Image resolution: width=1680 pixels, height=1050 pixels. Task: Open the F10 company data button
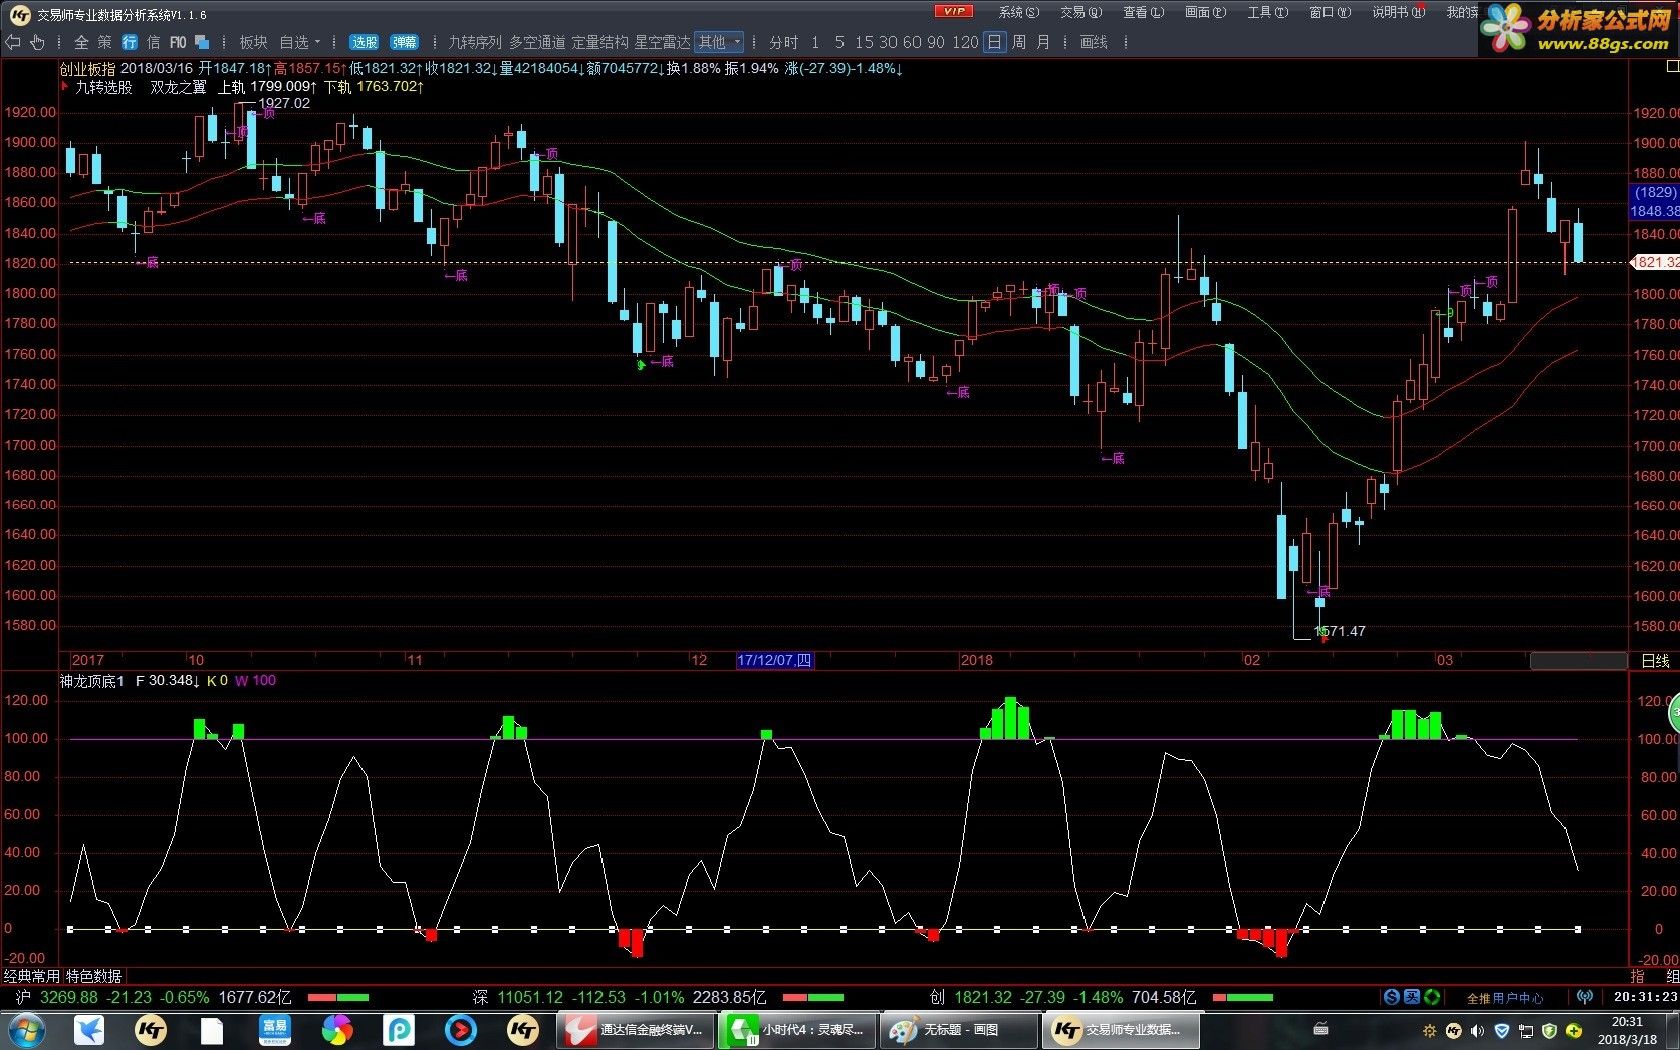pyautogui.click(x=178, y=42)
